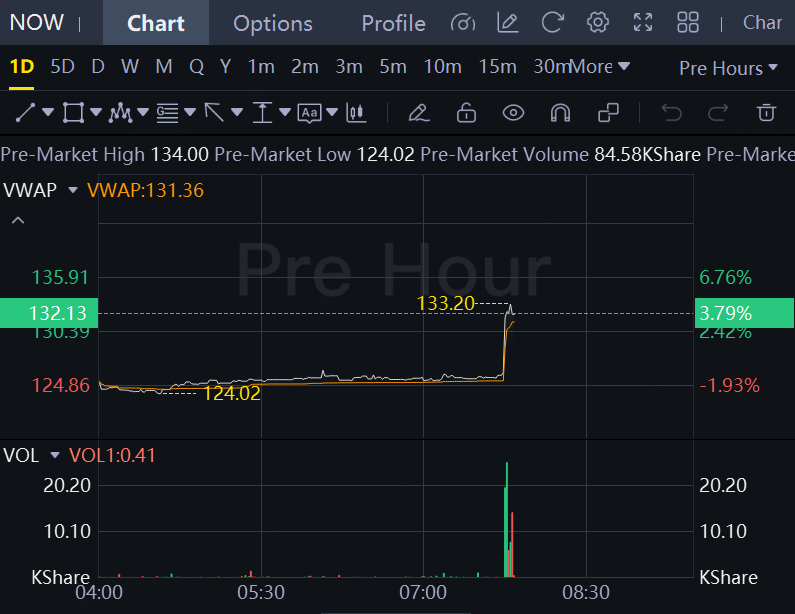Click the gauge indicator icon in header

coord(463,23)
